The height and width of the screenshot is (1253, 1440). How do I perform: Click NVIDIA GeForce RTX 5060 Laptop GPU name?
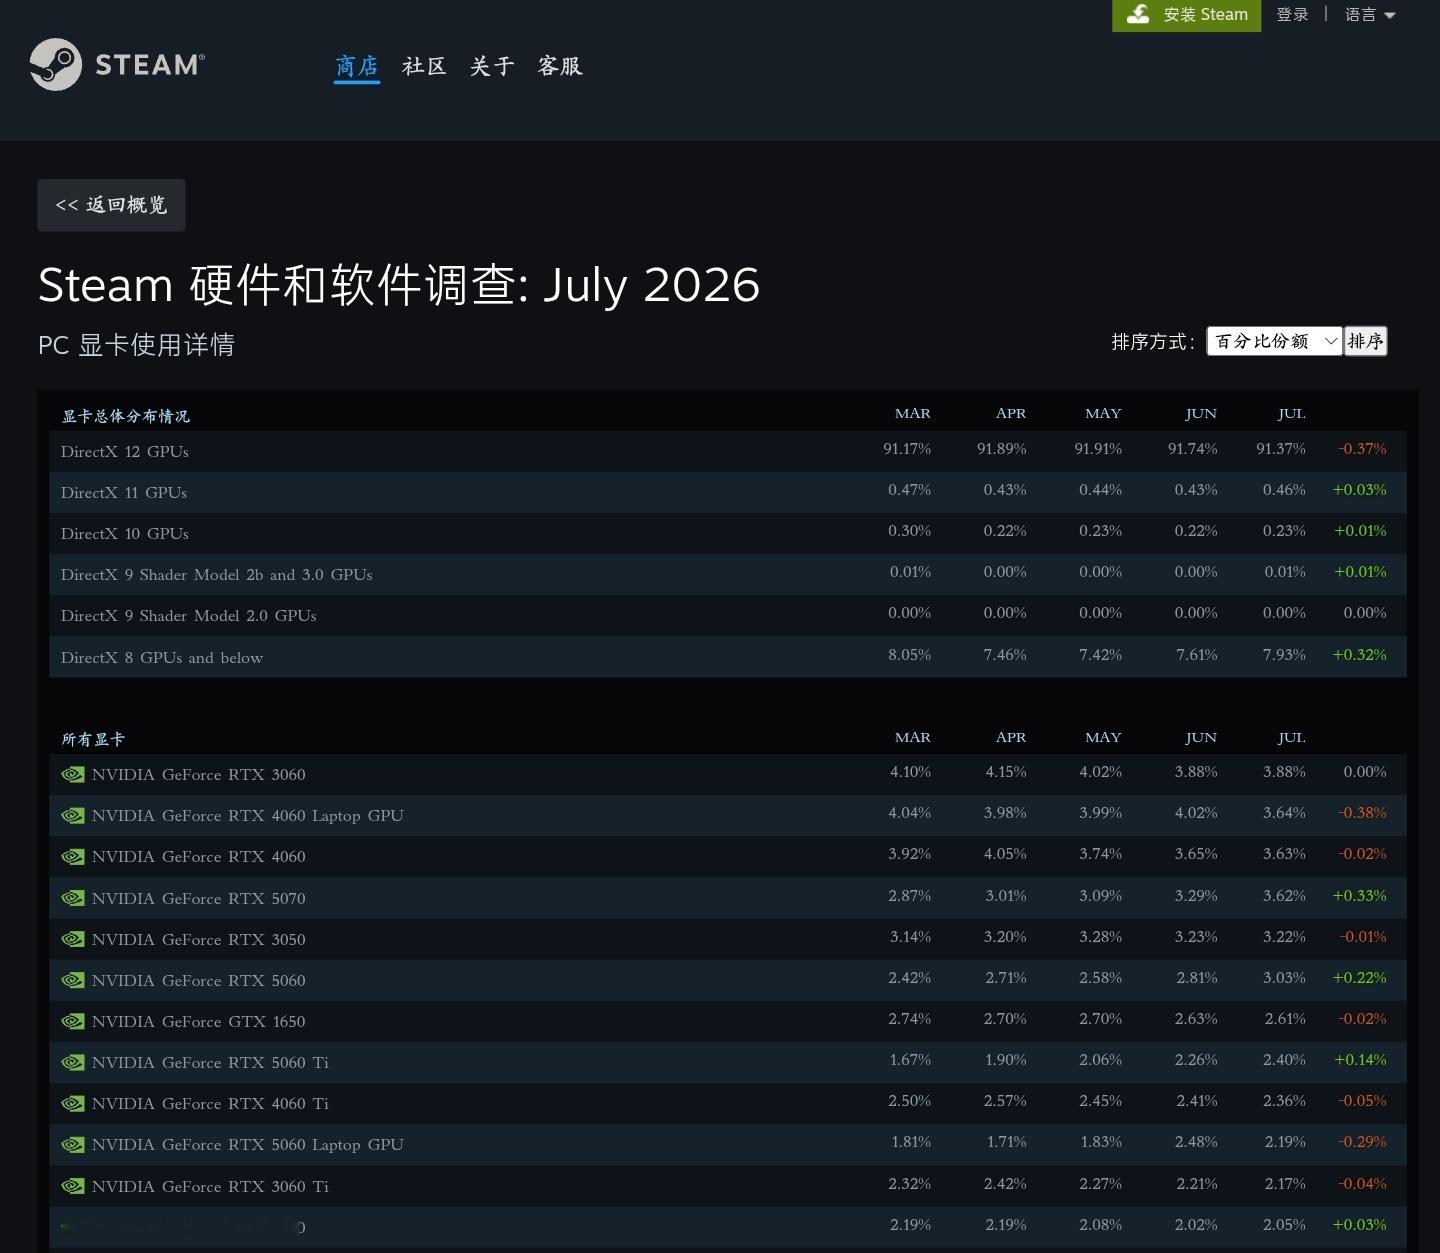tap(247, 1144)
